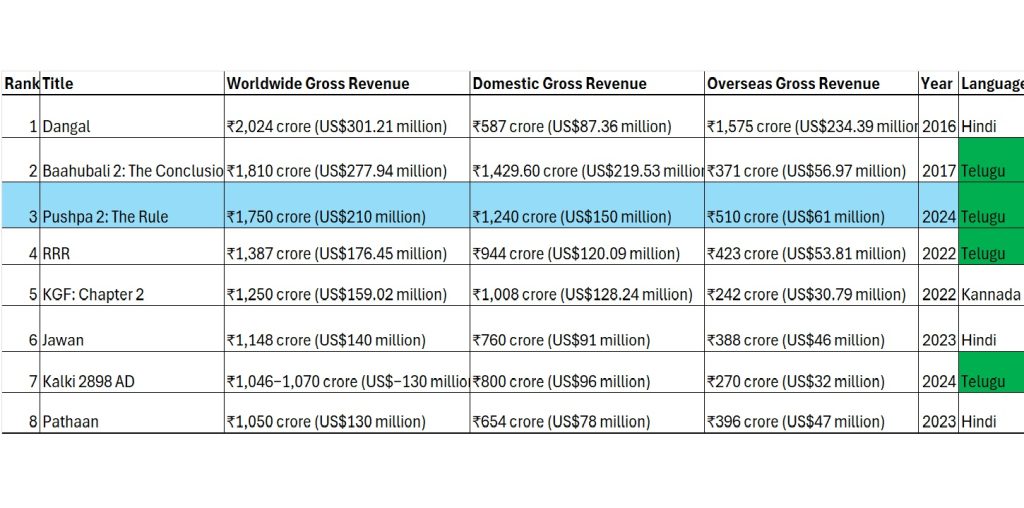Click green Telugu cell in Baahubali 2 row
Screen dimensions: 1024x508
click(991, 160)
